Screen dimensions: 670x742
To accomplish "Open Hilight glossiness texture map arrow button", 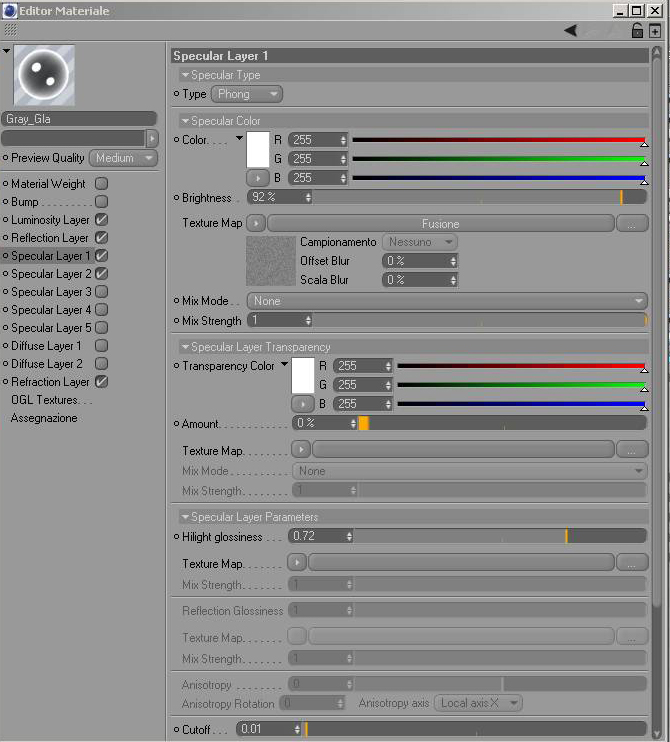I will pos(297,563).
